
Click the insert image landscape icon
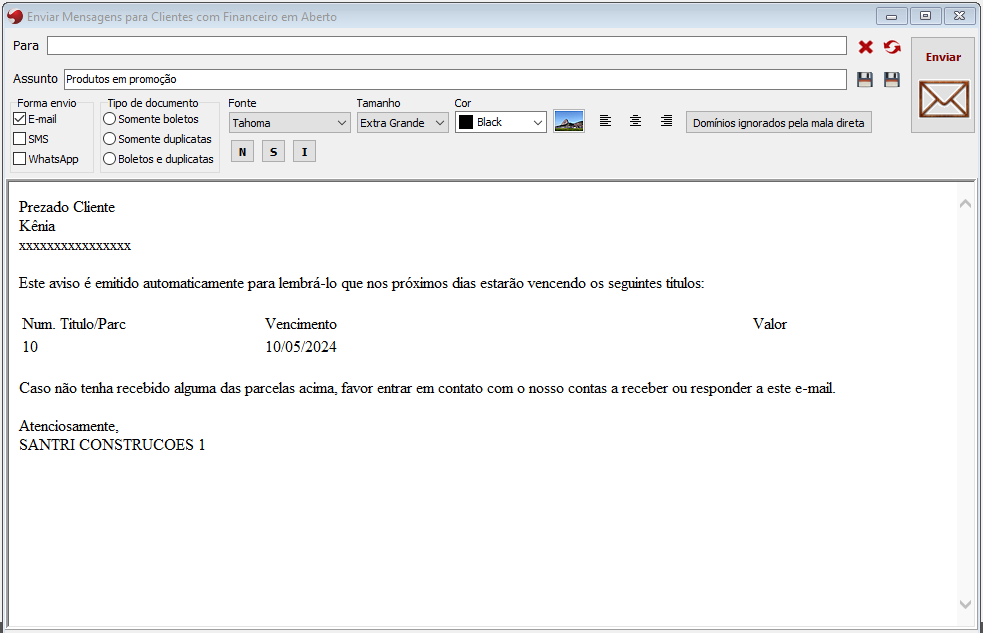click(x=569, y=122)
